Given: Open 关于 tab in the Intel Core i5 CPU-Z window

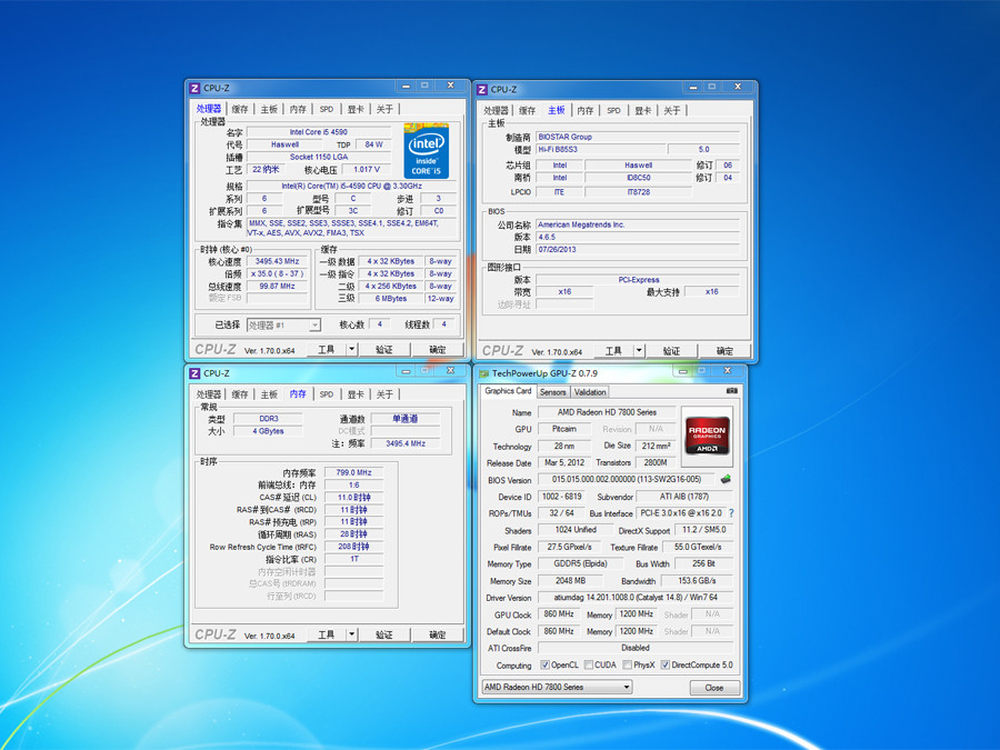Looking at the screenshot, I should tap(385, 109).
